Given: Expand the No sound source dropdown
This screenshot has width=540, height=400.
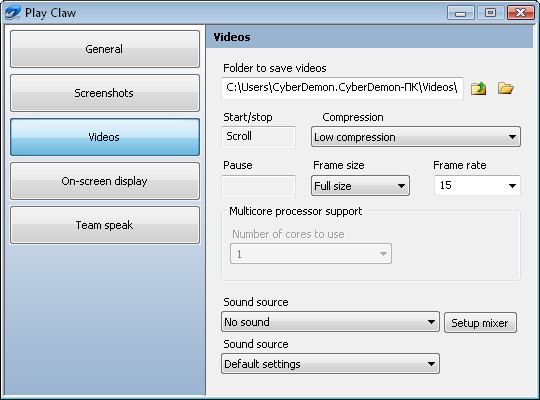Looking at the screenshot, I should [x=330, y=322].
